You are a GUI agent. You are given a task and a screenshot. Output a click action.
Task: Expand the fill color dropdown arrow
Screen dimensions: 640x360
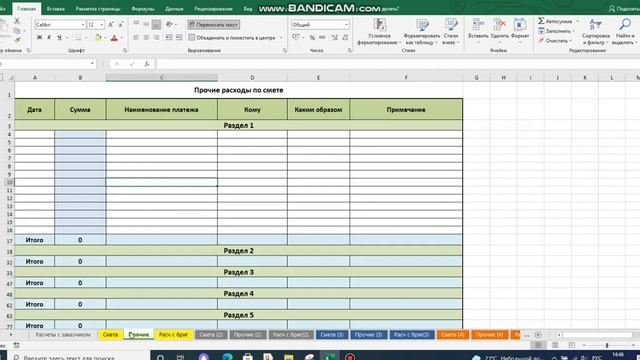point(105,38)
